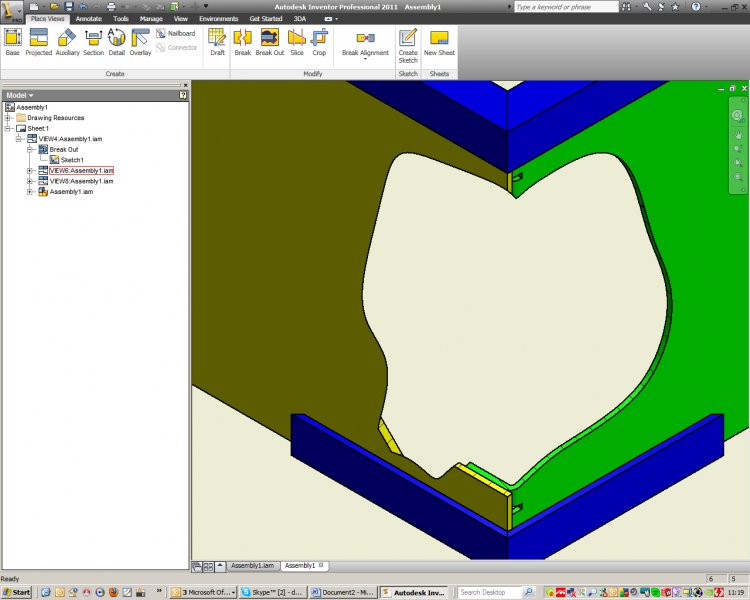This screenshot has width=750, height=600.
Task: Collapse the Sheet:1 tree node
Action: click(8, 128)
